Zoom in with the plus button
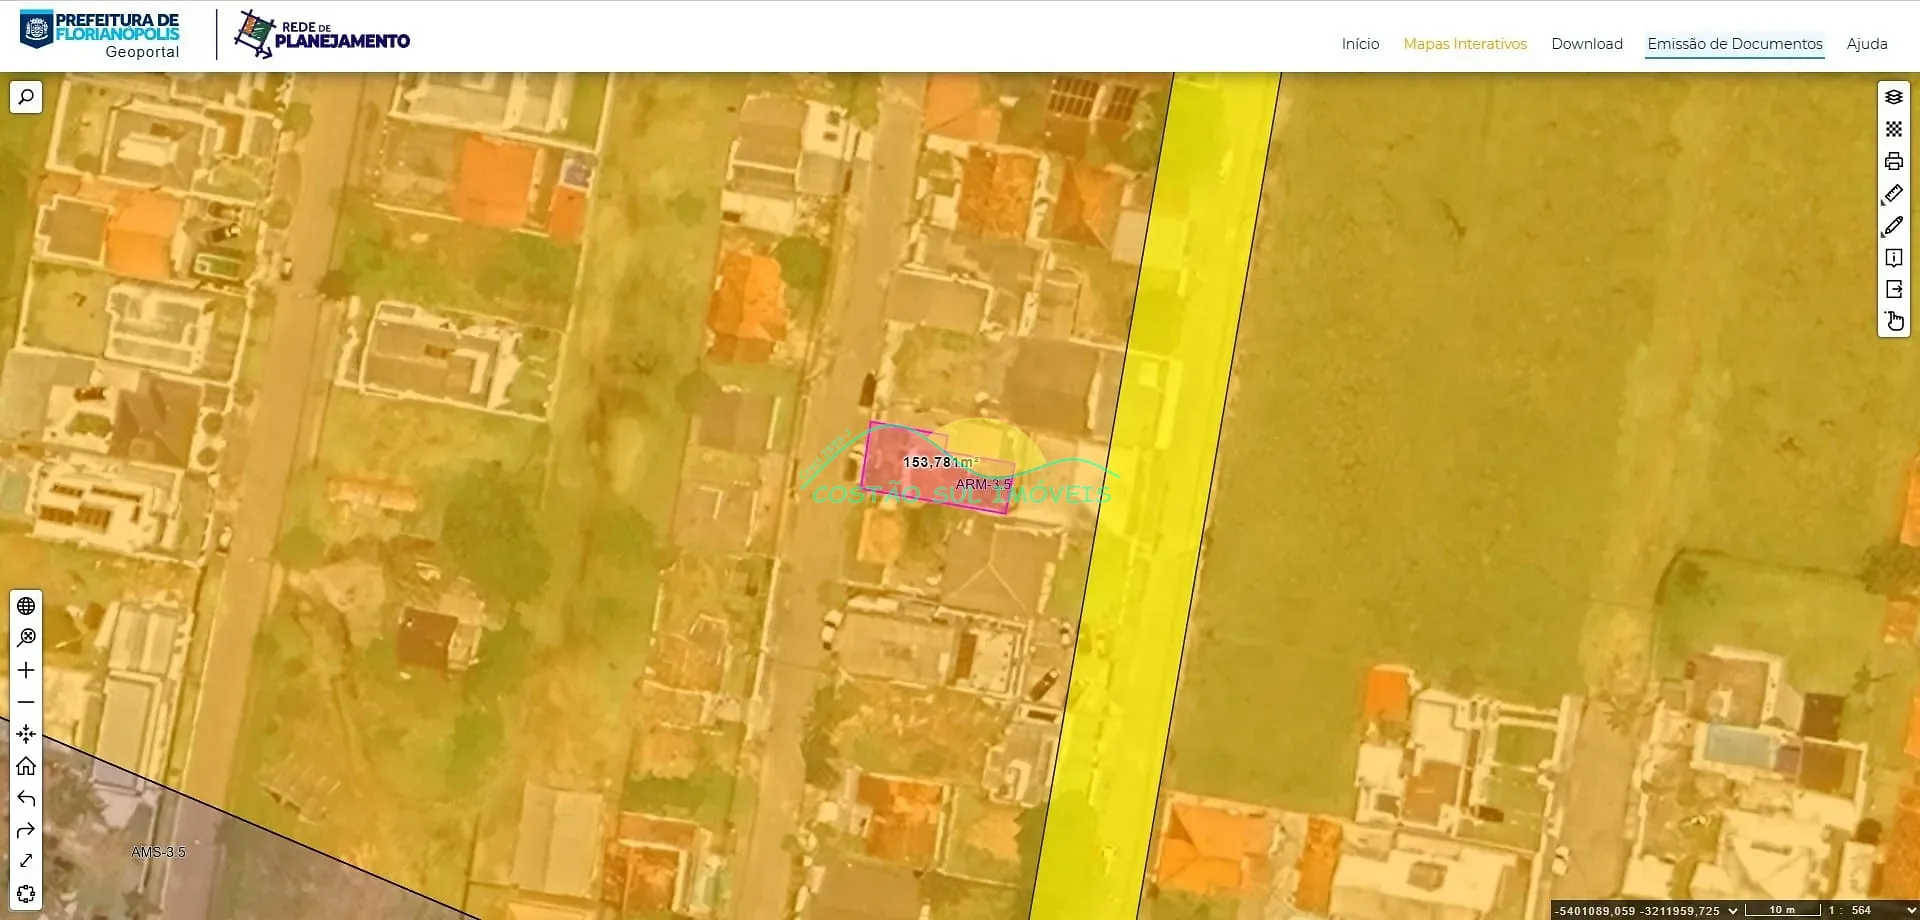 (26, 670)
